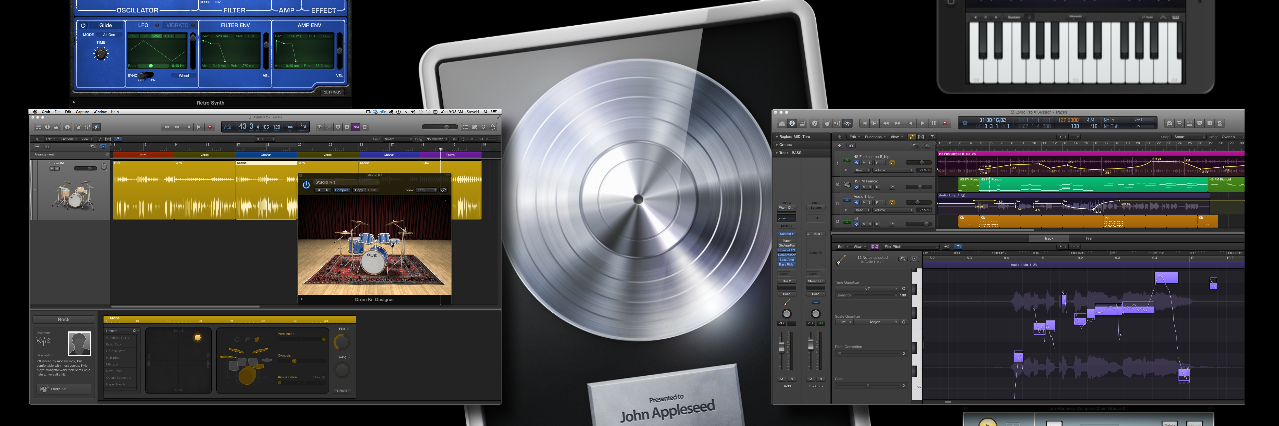1279x426 pixels.
Task: Toggle the purple-highlighted mode button in the Drummer window
Action: click(356, 127)
